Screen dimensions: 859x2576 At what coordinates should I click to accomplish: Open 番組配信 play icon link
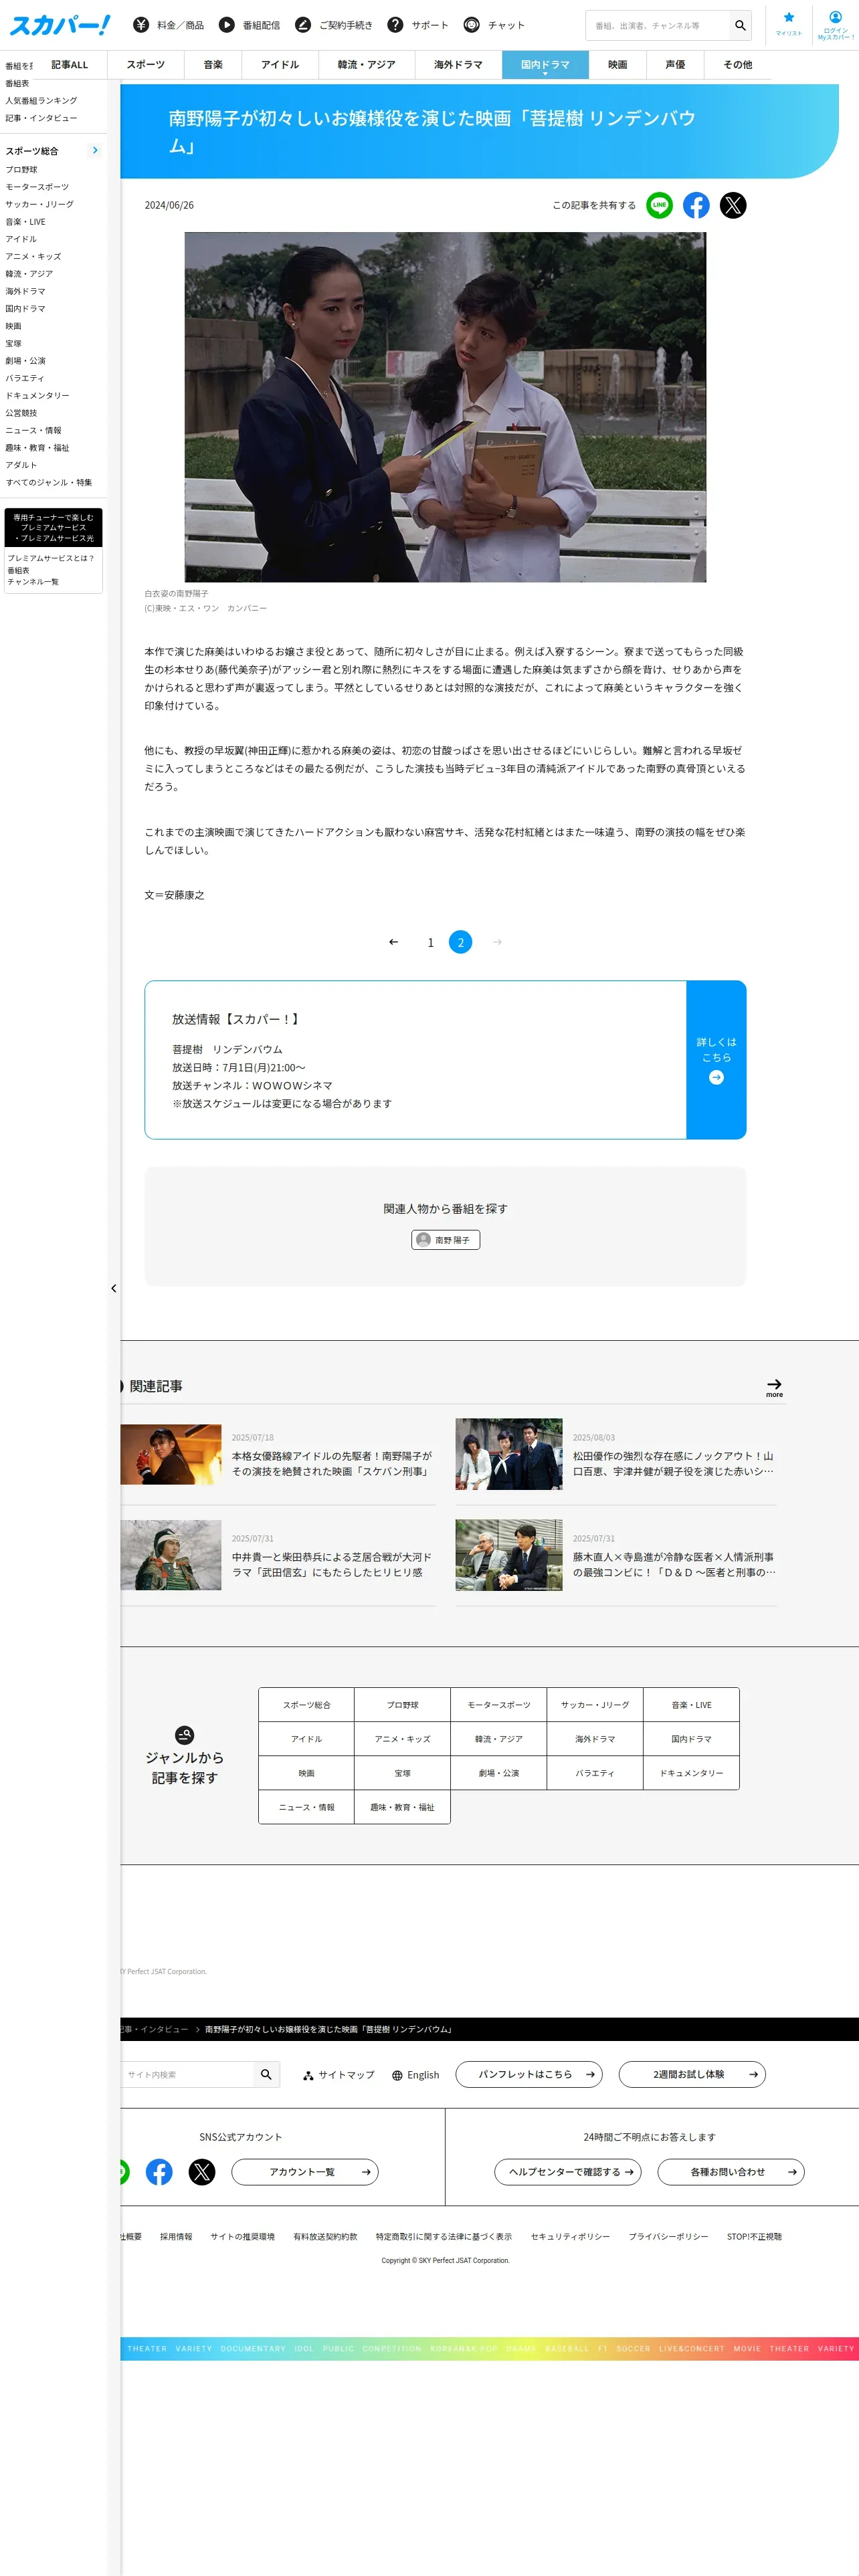coord(227,25)
